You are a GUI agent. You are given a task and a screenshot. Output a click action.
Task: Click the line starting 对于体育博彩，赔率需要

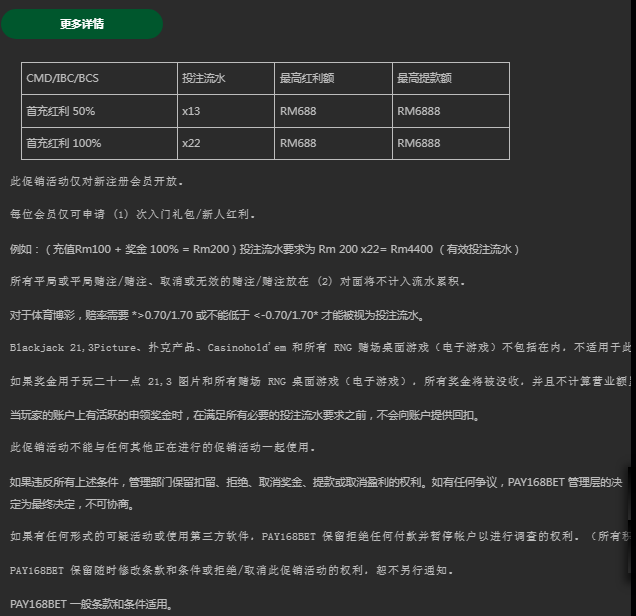point(217,315)
